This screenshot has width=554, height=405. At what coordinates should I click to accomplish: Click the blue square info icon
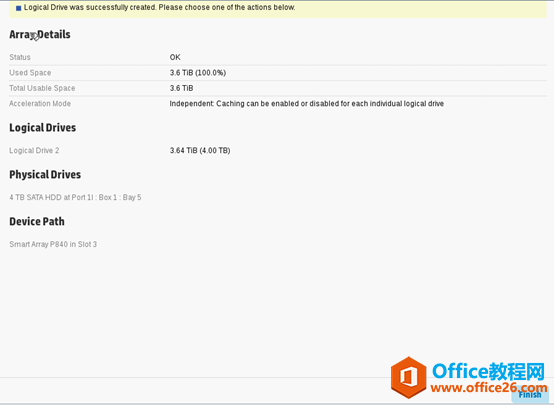coord(19,8)
